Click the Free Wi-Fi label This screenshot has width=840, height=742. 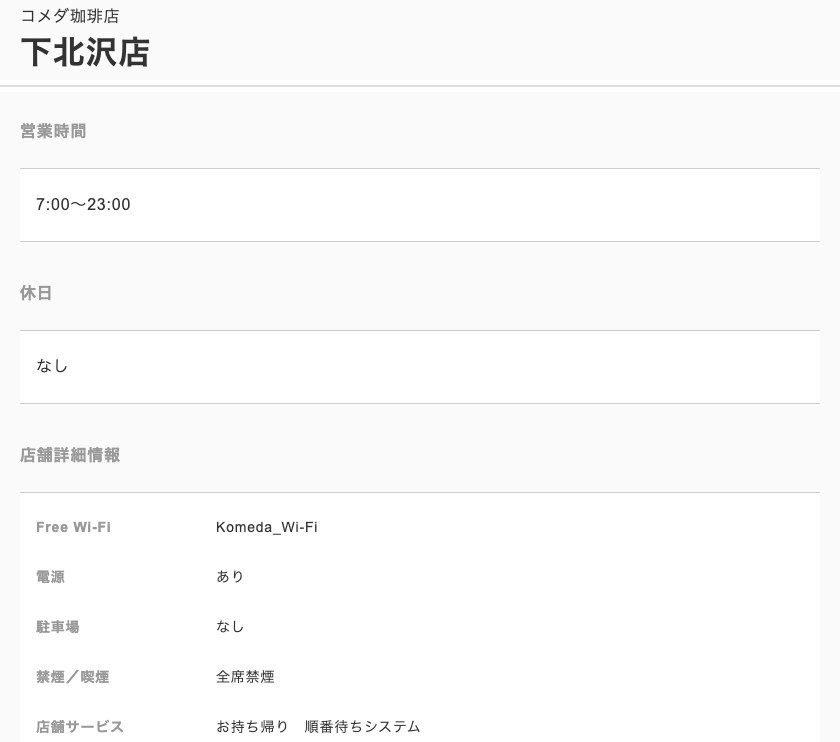click(x=73, y=527)
